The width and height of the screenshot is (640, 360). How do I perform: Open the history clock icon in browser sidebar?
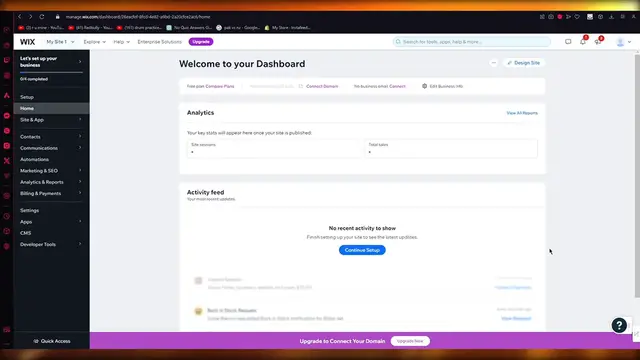point(7,216)
